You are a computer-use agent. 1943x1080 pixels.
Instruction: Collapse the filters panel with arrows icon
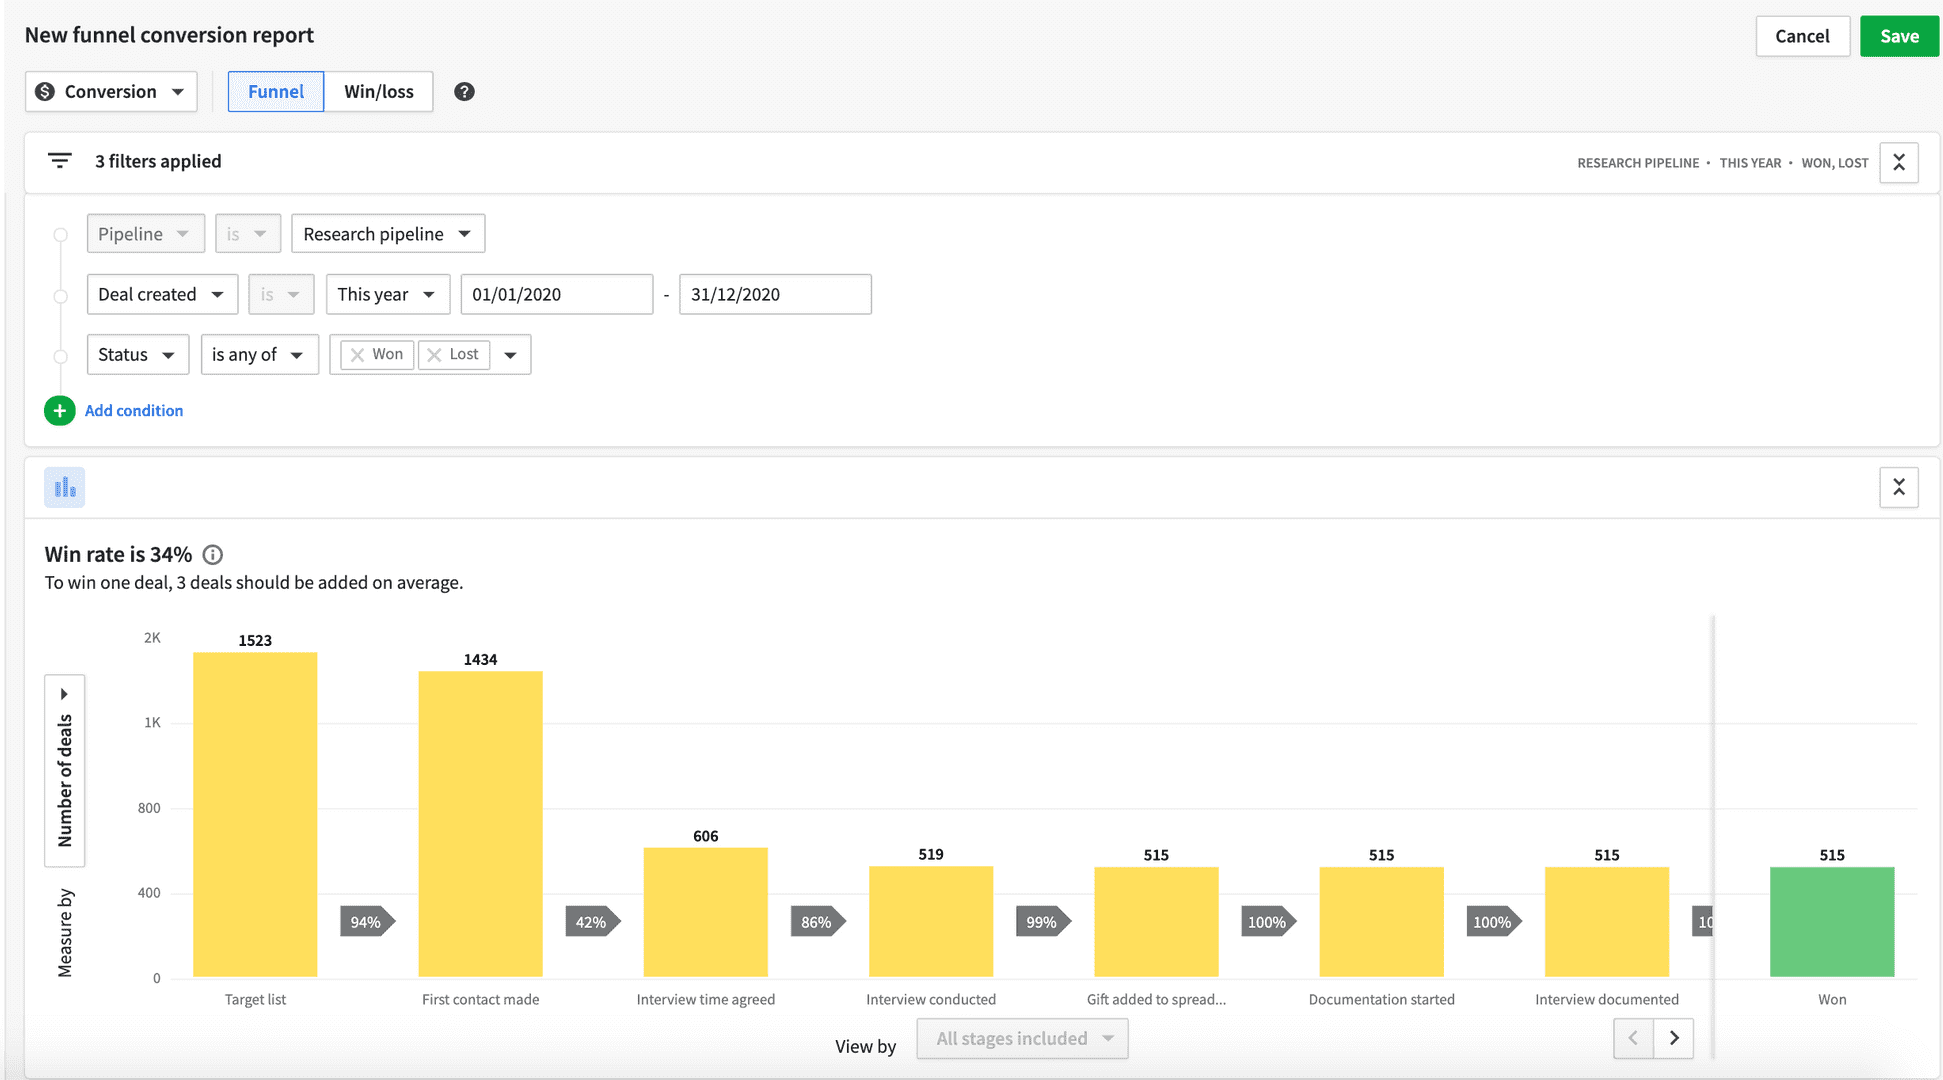pos(1898,162)
